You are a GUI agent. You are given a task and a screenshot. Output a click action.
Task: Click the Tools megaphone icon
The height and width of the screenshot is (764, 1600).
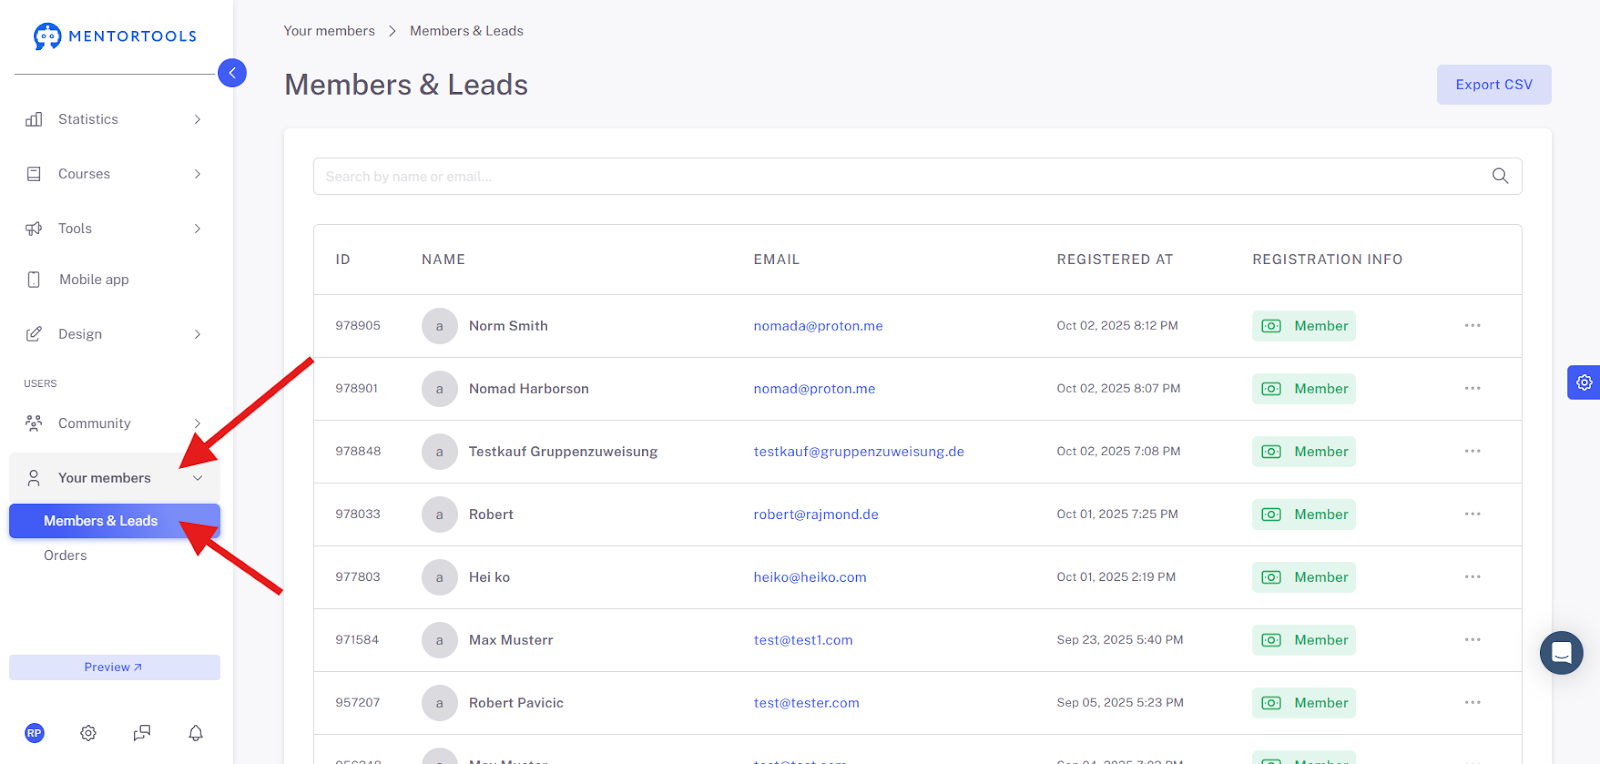pos(34,229)
